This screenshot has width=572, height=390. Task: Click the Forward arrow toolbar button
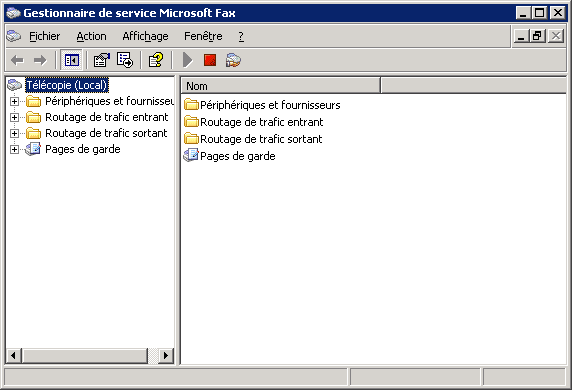[x=40, y=60]
